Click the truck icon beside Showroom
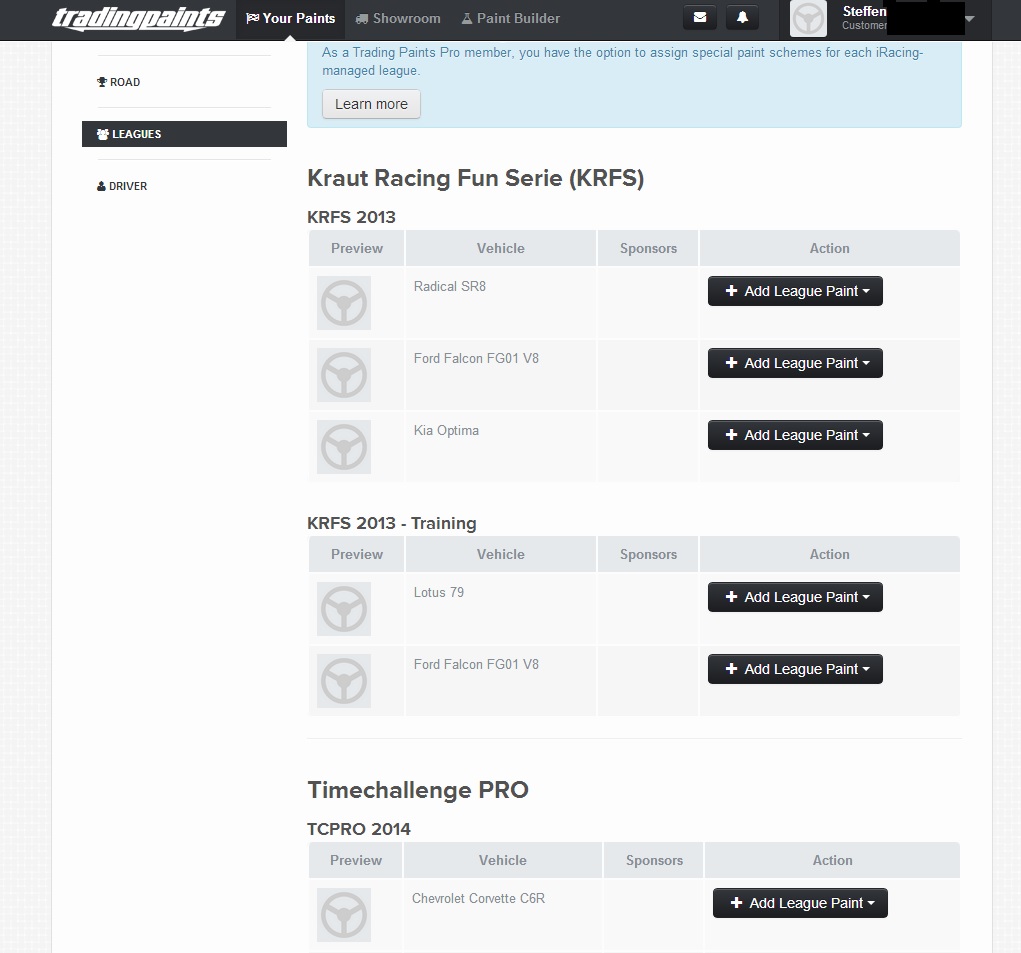Image resolution: width=1021 pixels, height=953 pixels. pos(362,19)
